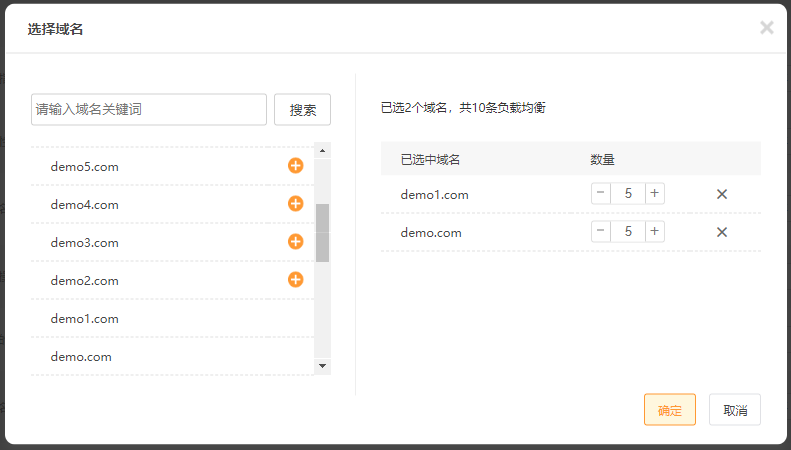Close the 选择域名 dialog
This screenshot has height=450, width=791.
tap(766, 28)
